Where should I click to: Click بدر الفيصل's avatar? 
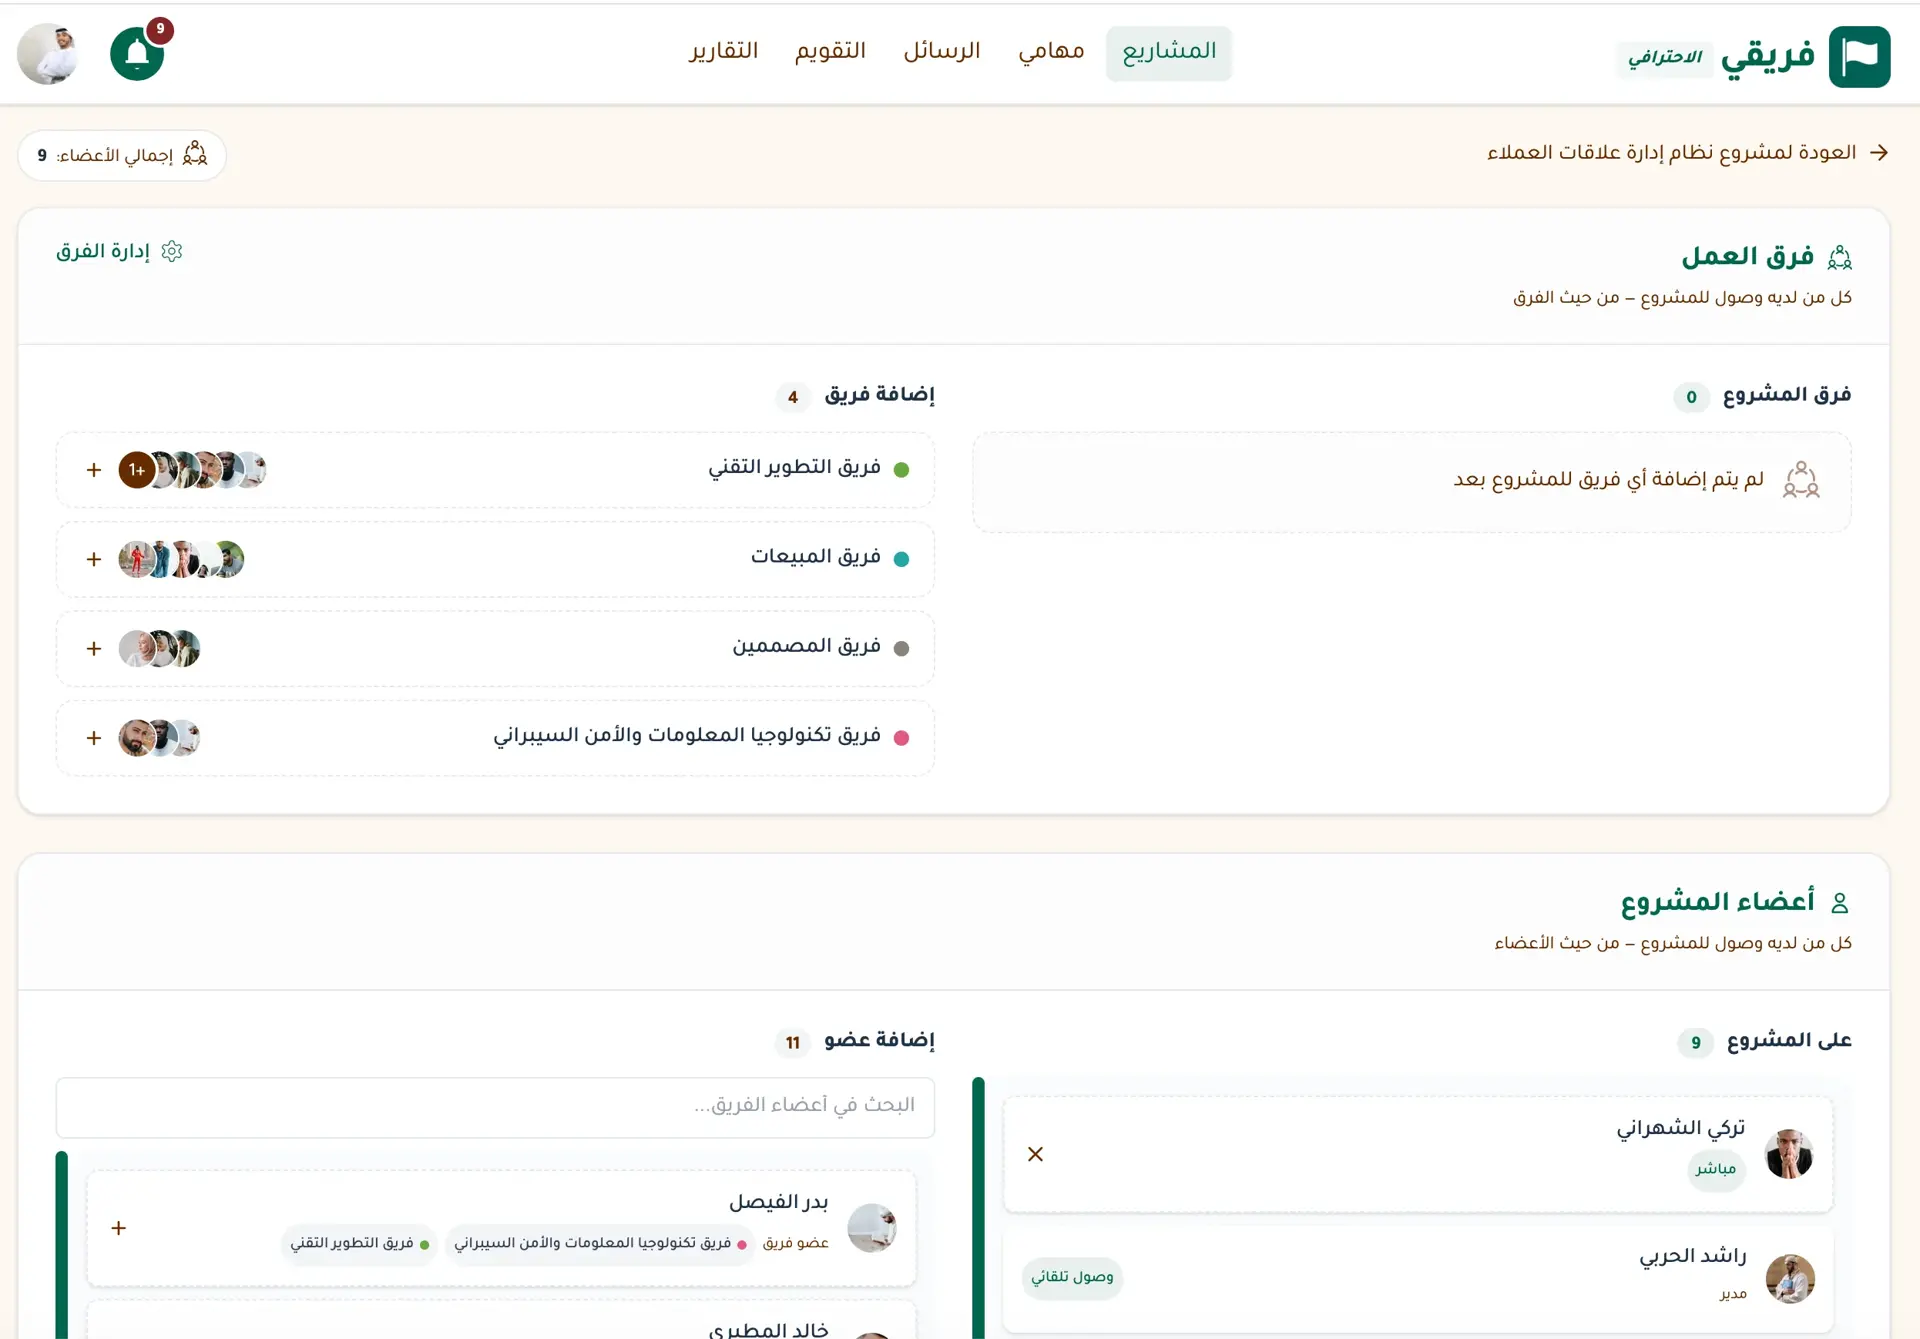[872, 1228]
